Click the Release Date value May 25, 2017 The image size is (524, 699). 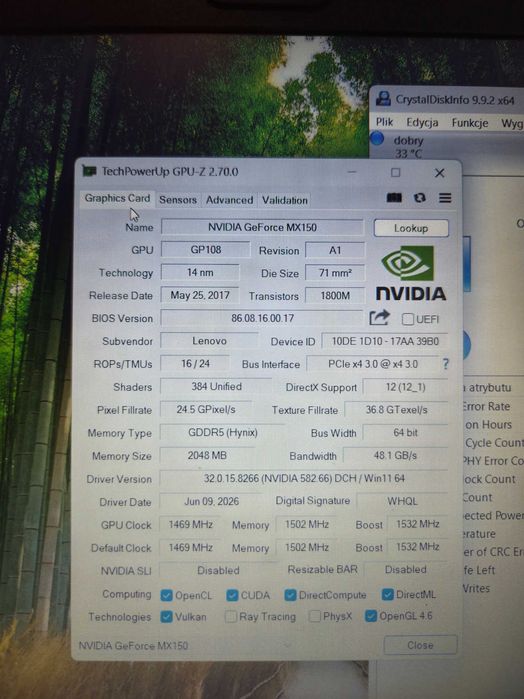coord(200,295)
